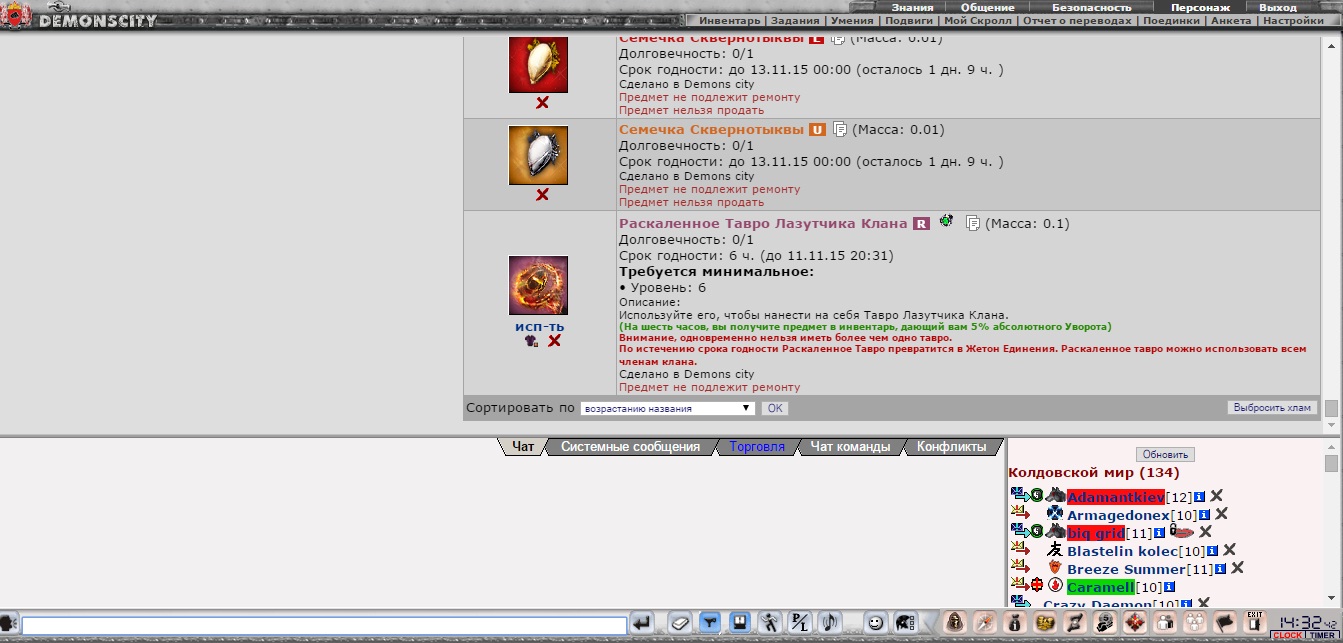Click the Раскаленное Тавро item thumbnail
Viewport: 1343px width, 643px height.
(x=538, y=285)
